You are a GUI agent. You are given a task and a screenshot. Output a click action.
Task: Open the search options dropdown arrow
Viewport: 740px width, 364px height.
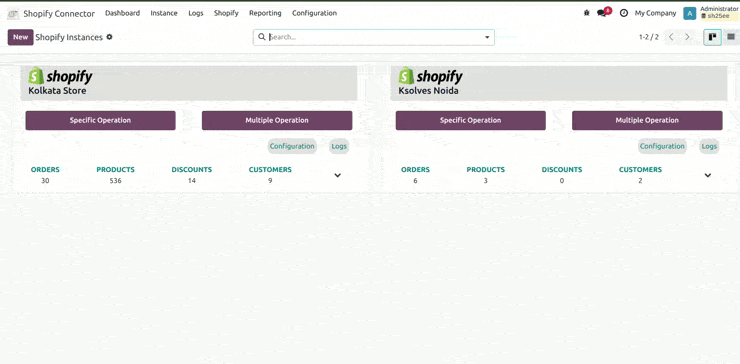click(x=487, y=37)
